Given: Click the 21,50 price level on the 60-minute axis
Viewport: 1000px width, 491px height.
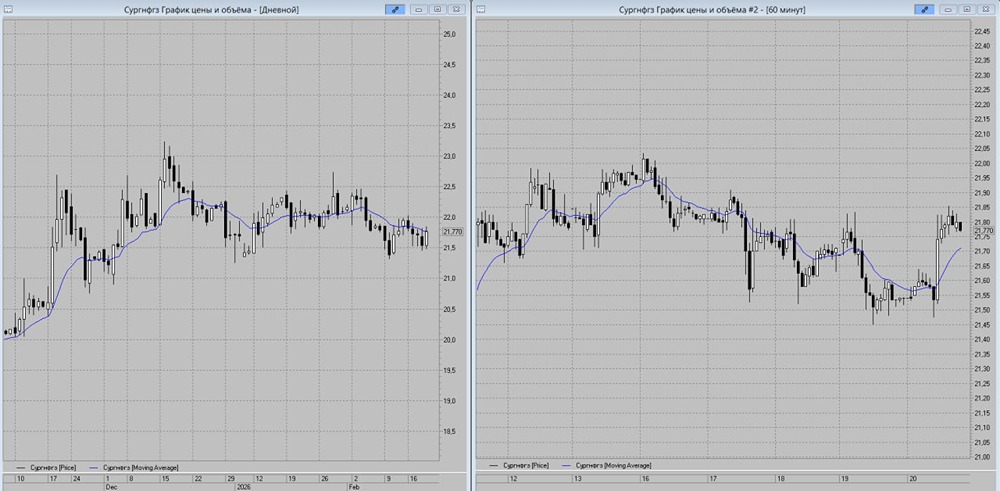Looking at the screenshot, I should pos(980,310).
